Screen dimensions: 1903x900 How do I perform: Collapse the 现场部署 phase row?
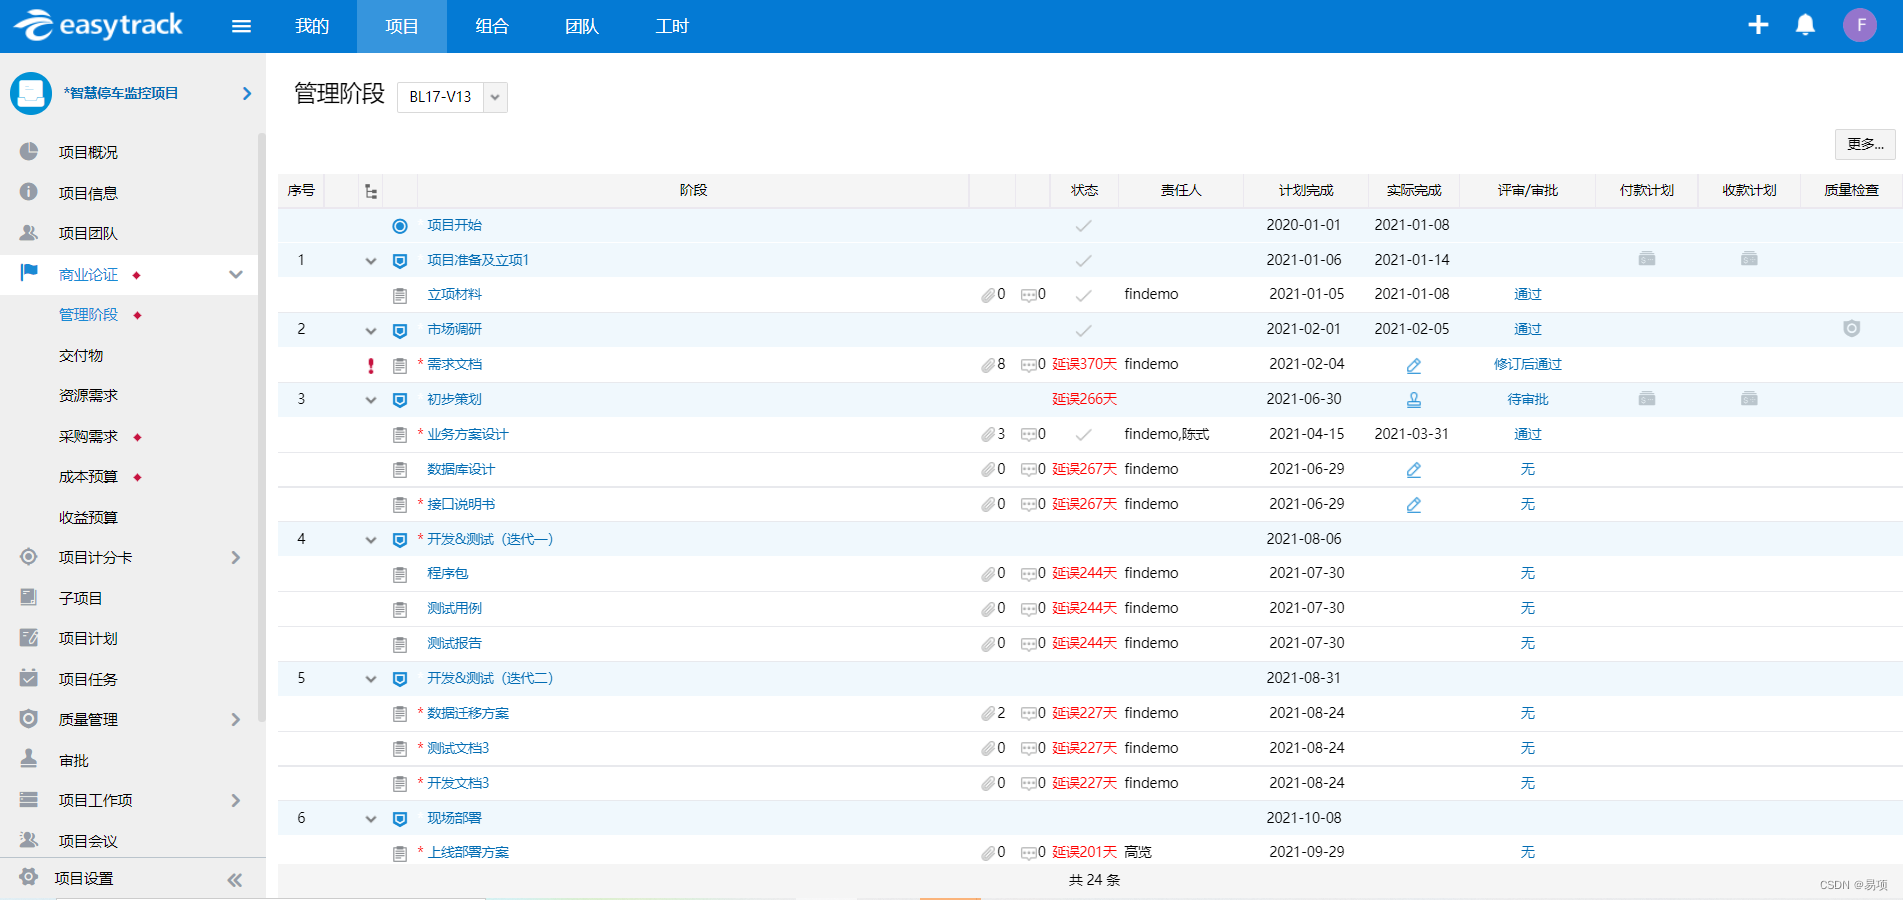371,819
